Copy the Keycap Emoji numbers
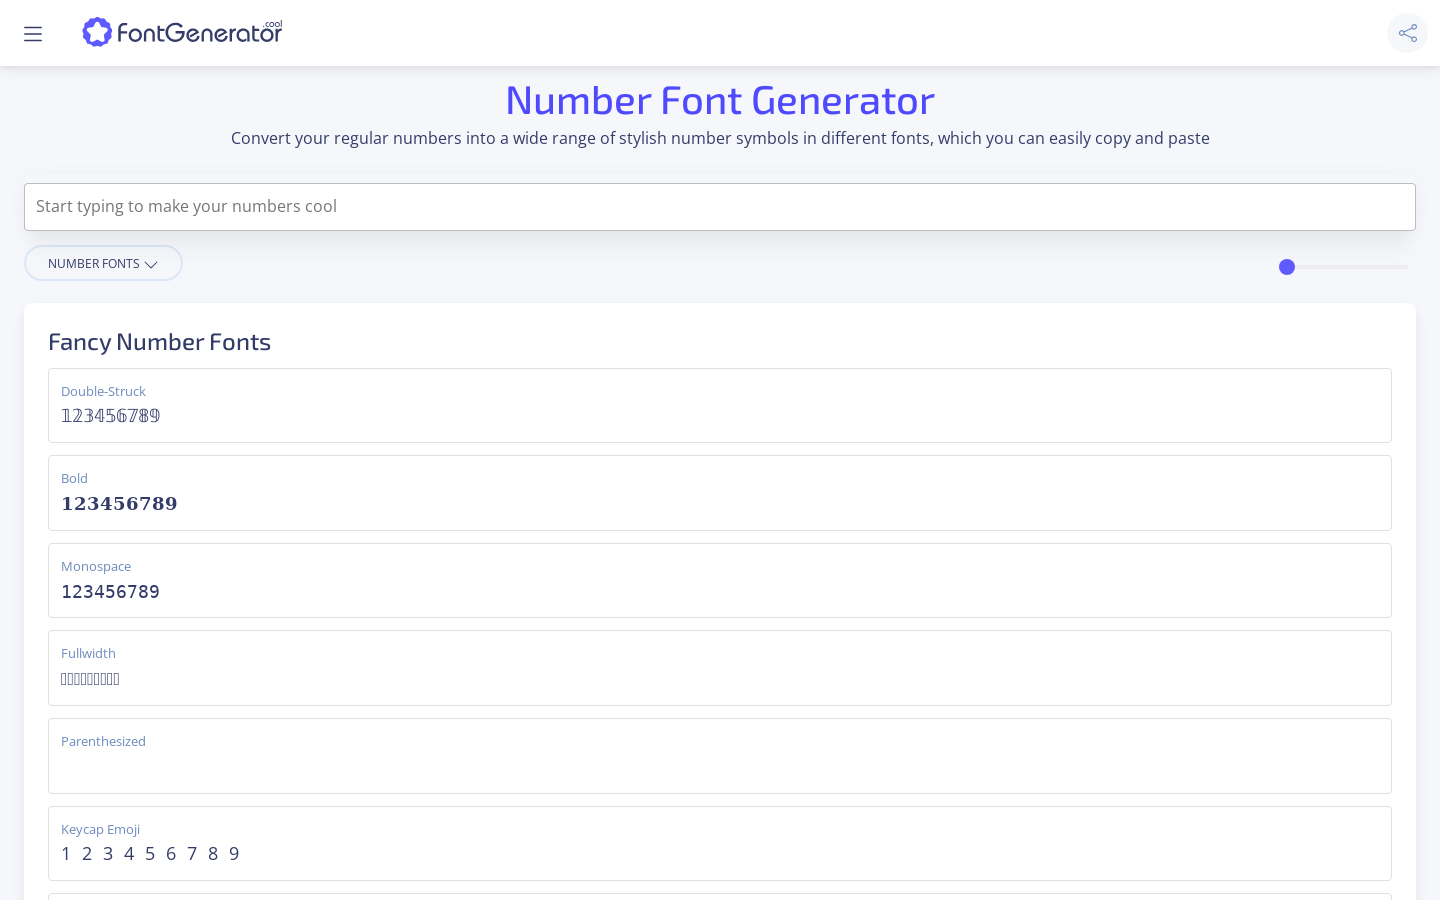Viewport: 1440px width, 900px height. click(x=720, y=843)
